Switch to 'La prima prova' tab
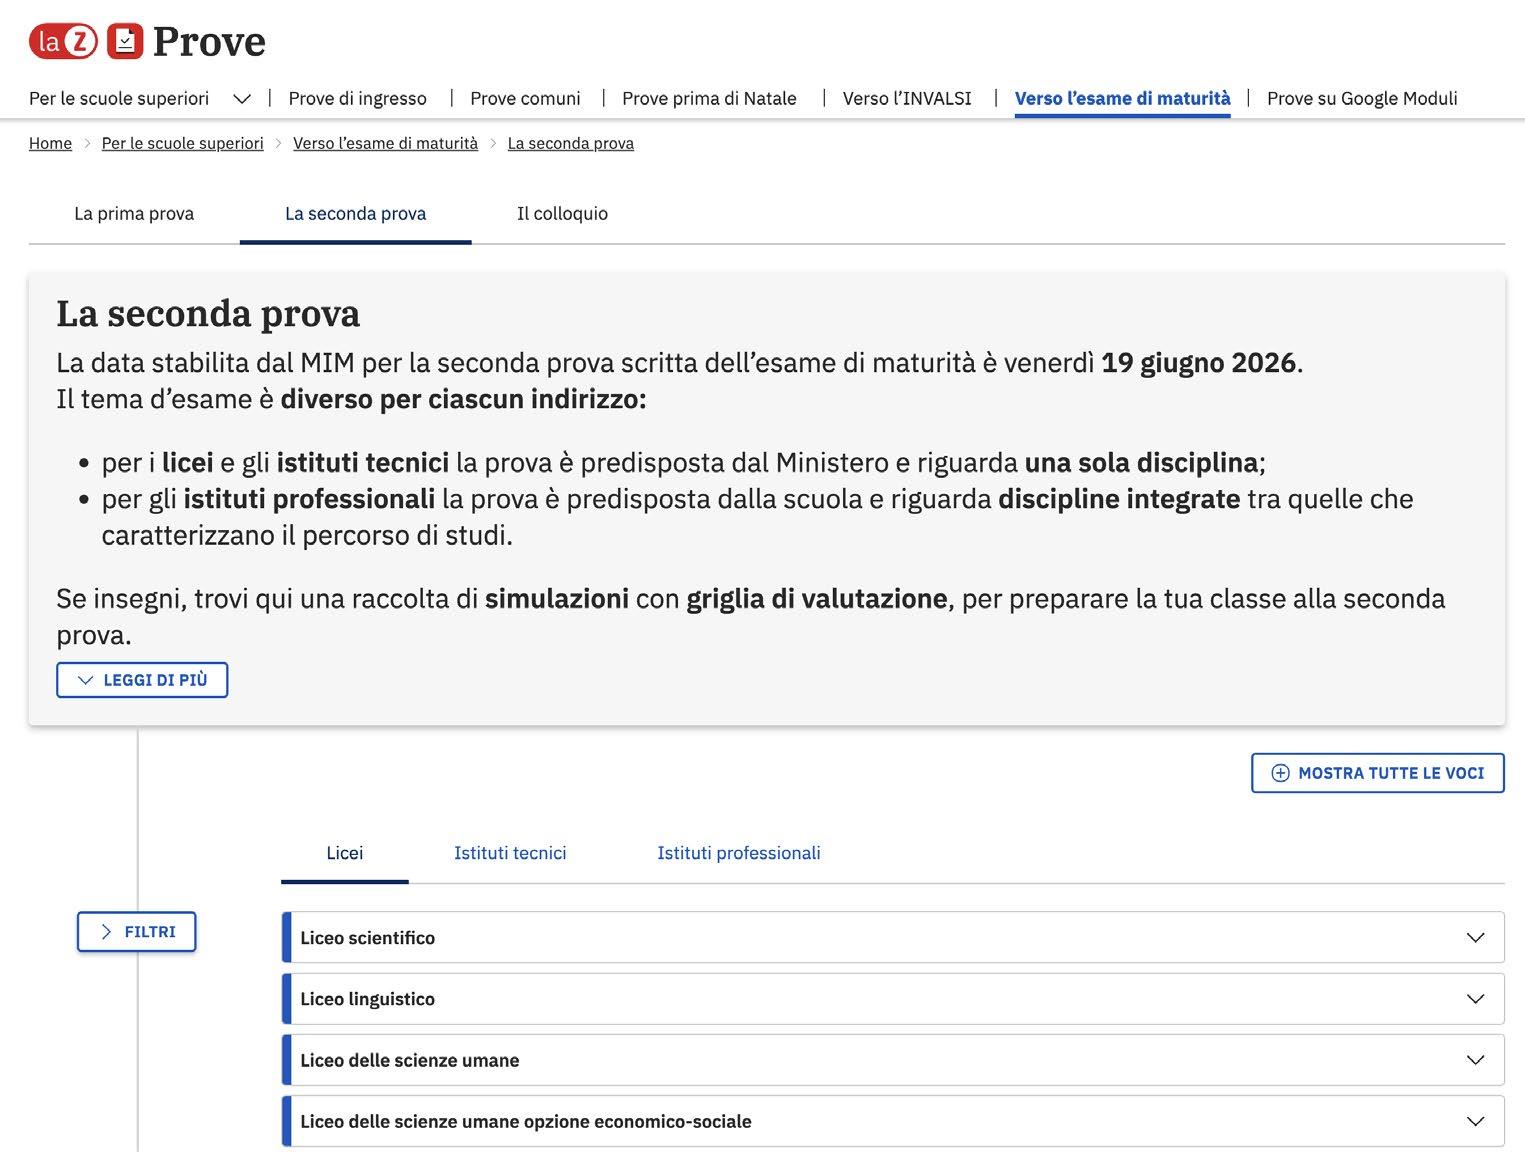1525x1152 pixels. click(x=134, y=213)
